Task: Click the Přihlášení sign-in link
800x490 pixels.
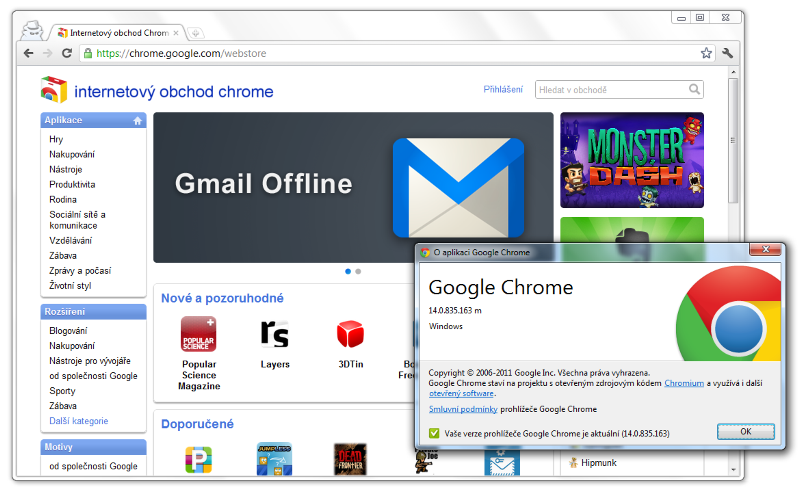Action: (503, 89)
